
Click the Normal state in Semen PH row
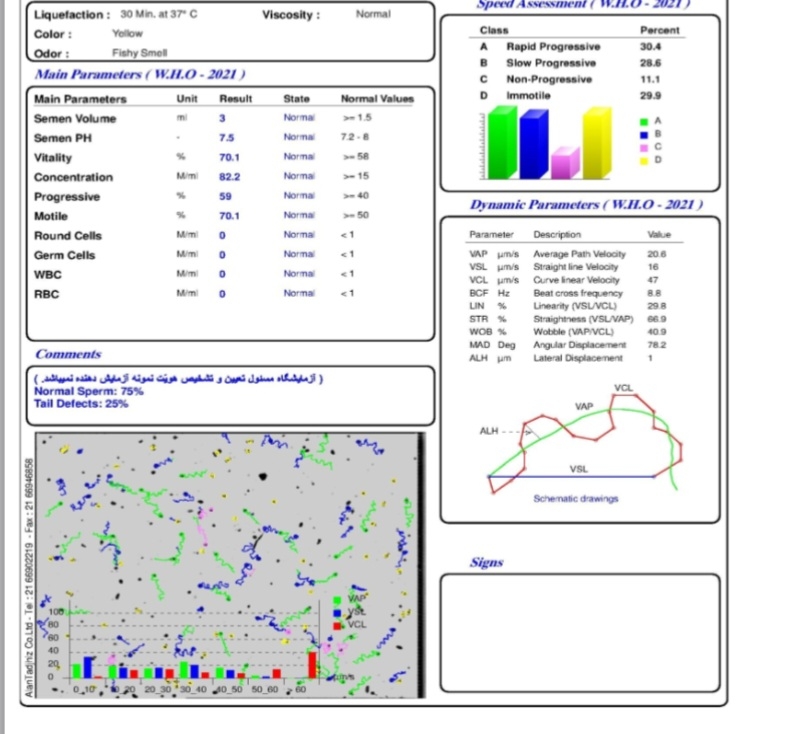pyautogui.click(x=299, y=137)
